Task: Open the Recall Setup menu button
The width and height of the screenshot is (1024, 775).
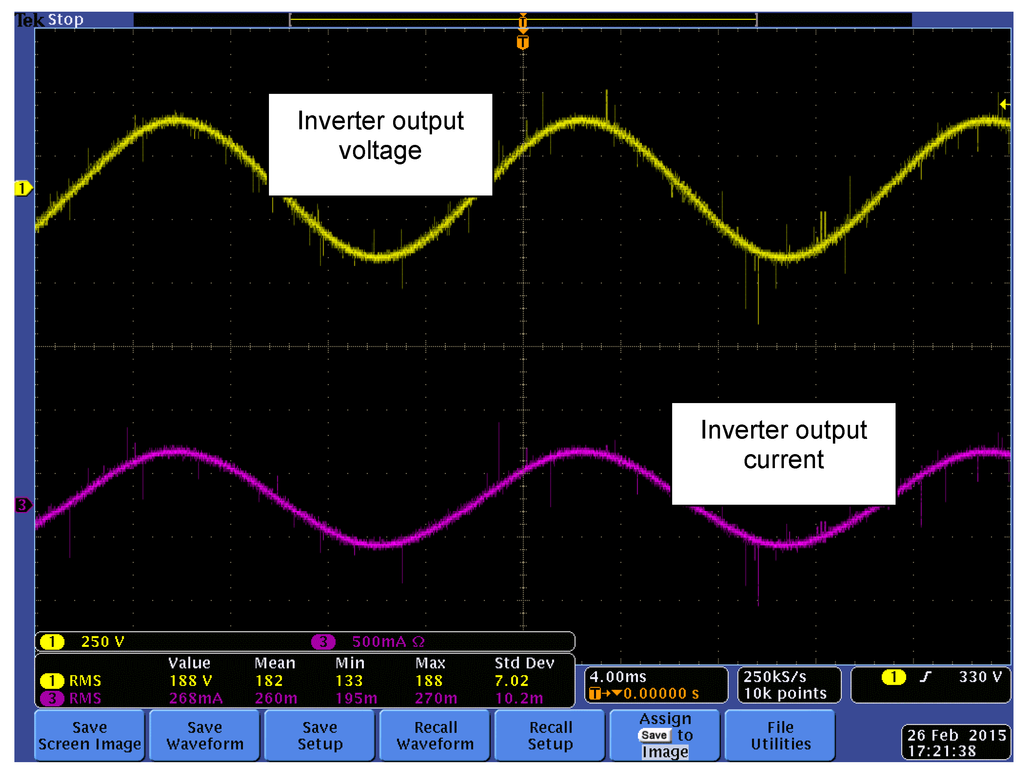Action: [x=550, y=736]
